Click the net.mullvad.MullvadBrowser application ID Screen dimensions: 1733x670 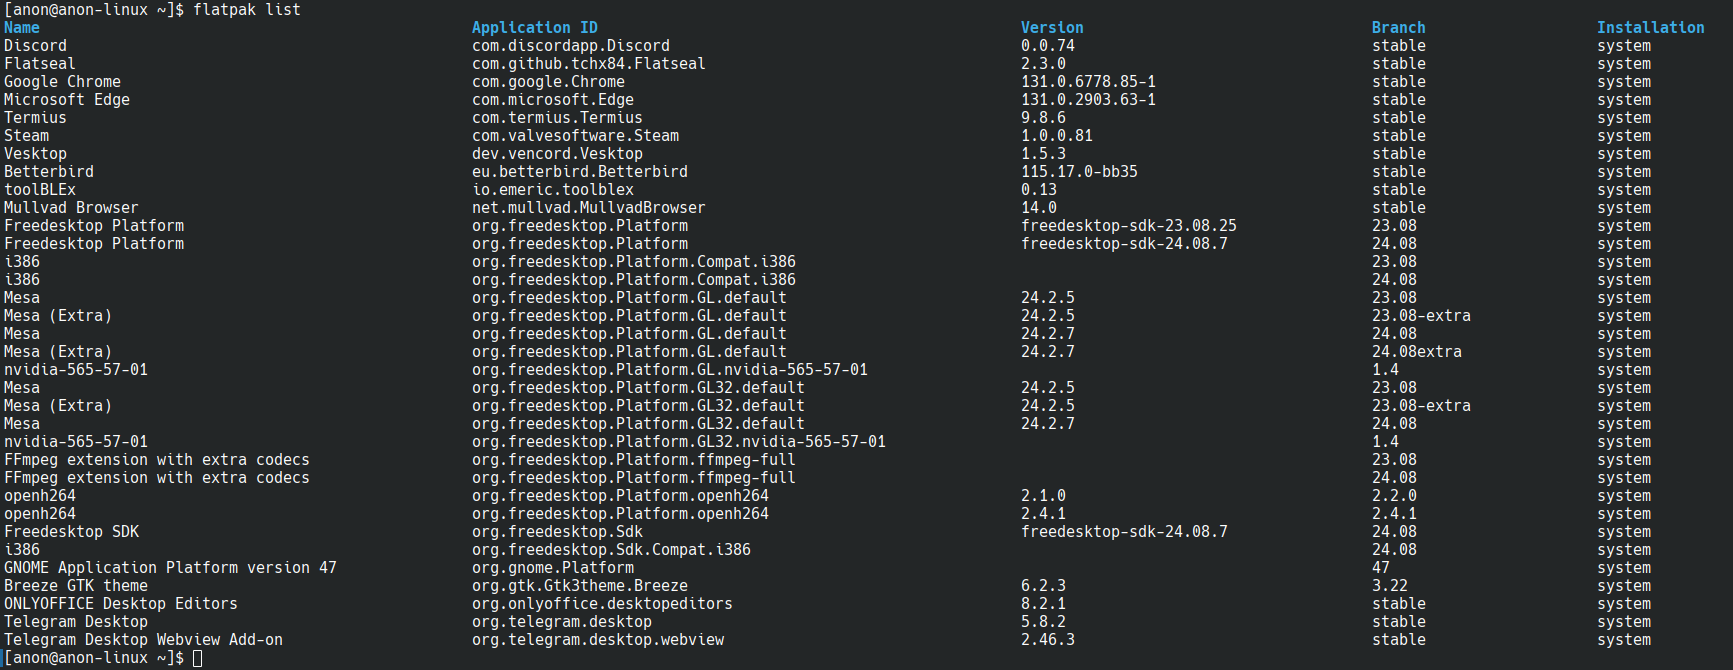pyautogui.click(x=589, y=208)
